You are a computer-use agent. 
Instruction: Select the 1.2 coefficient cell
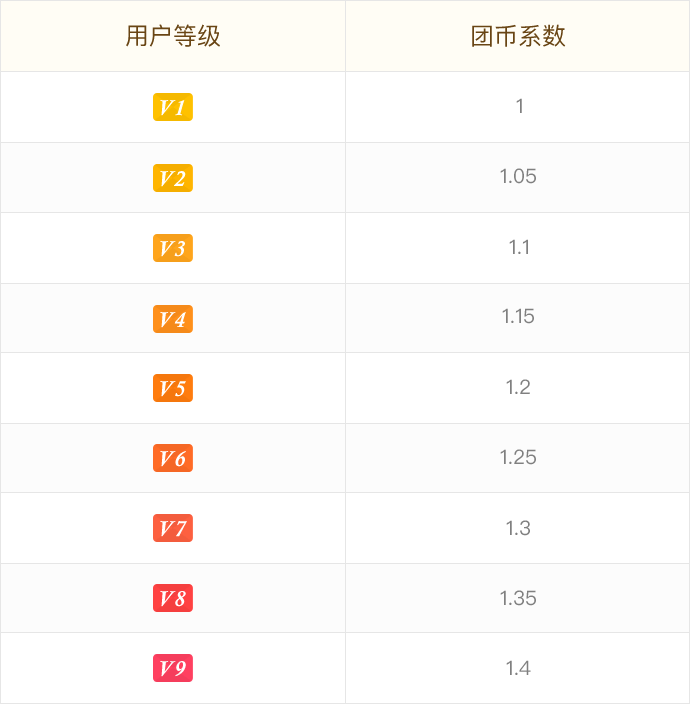pyautogui.click(x=518, y=387)
